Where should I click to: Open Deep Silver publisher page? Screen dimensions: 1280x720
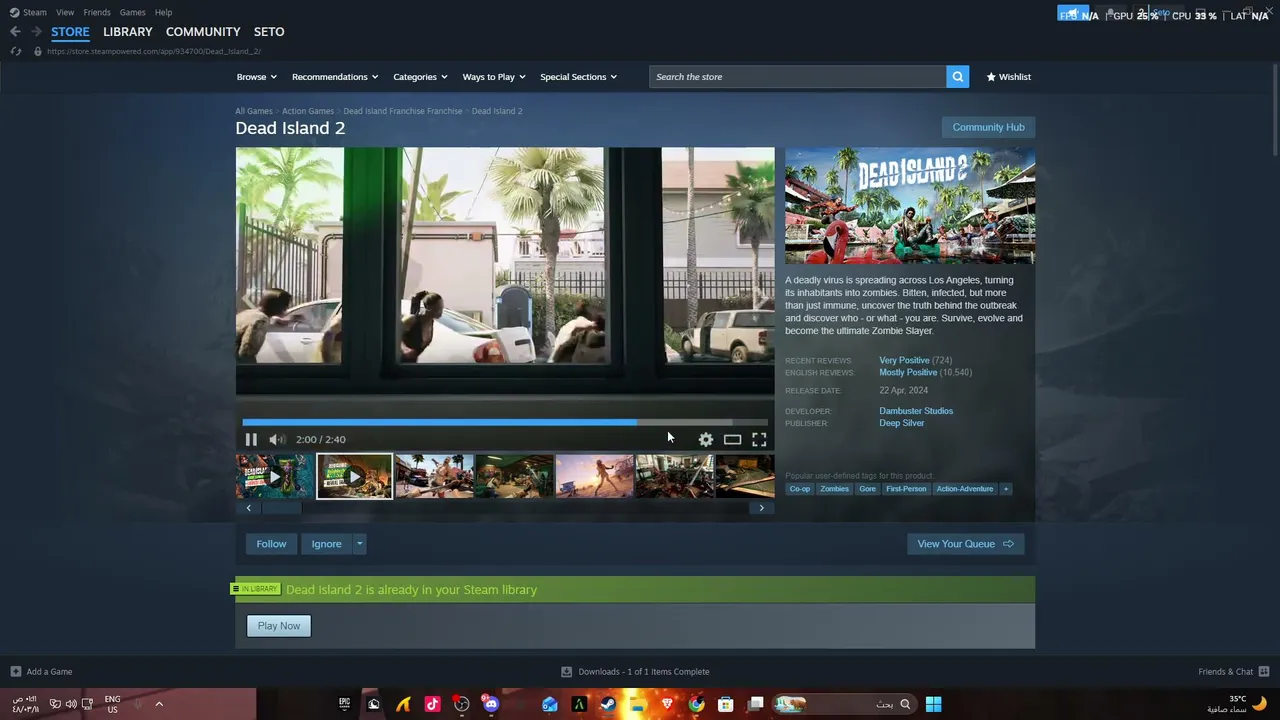901,423
